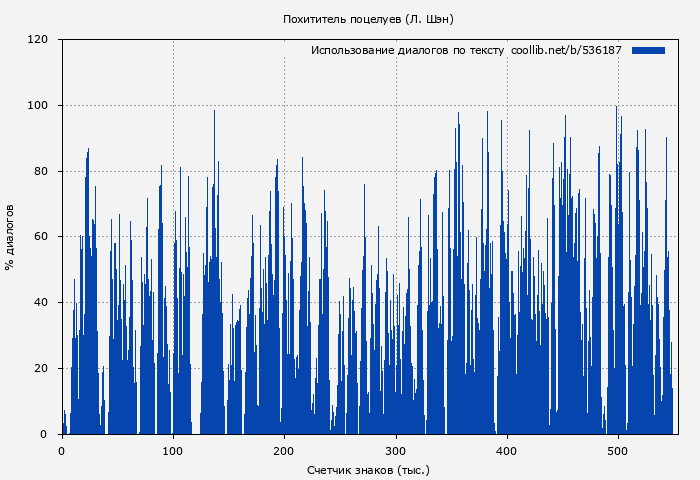Viewport: 700px width, 480px height.
Task: Click the 40 tick on y-axis
Action: pos(41,303)
